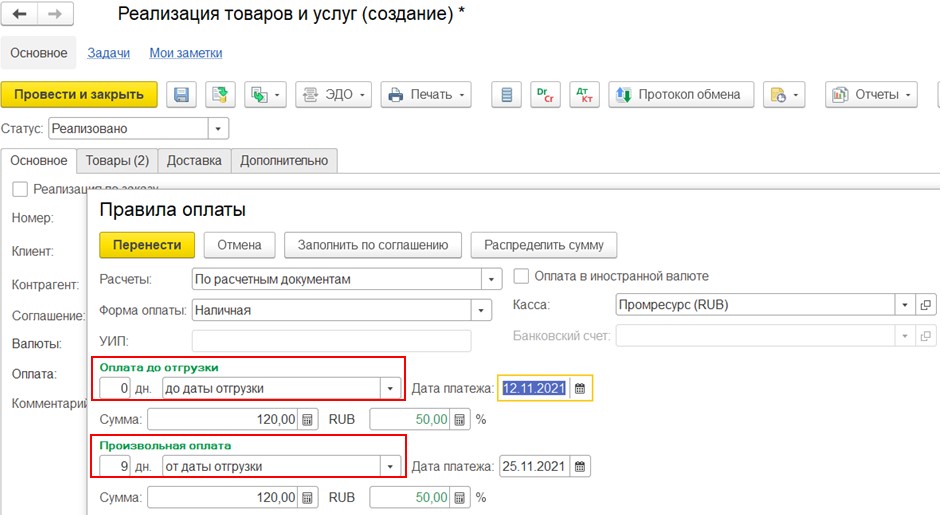Click the back navigation arrow
Screen dimensions: 943x515
click(21, 14)
